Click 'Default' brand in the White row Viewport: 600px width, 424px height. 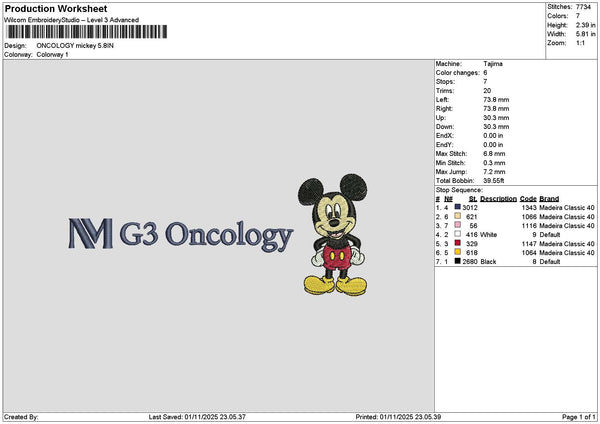pos(550,235)
